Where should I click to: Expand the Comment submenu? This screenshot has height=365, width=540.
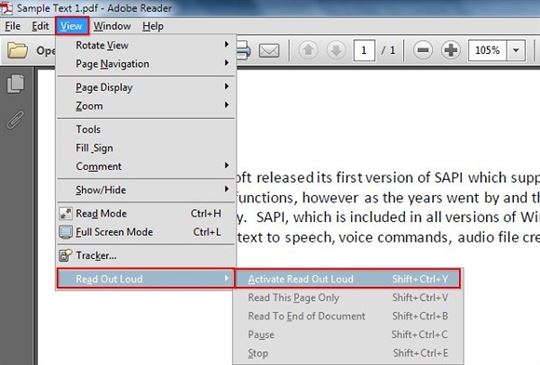pyautogui.click(x=146, y=166)
